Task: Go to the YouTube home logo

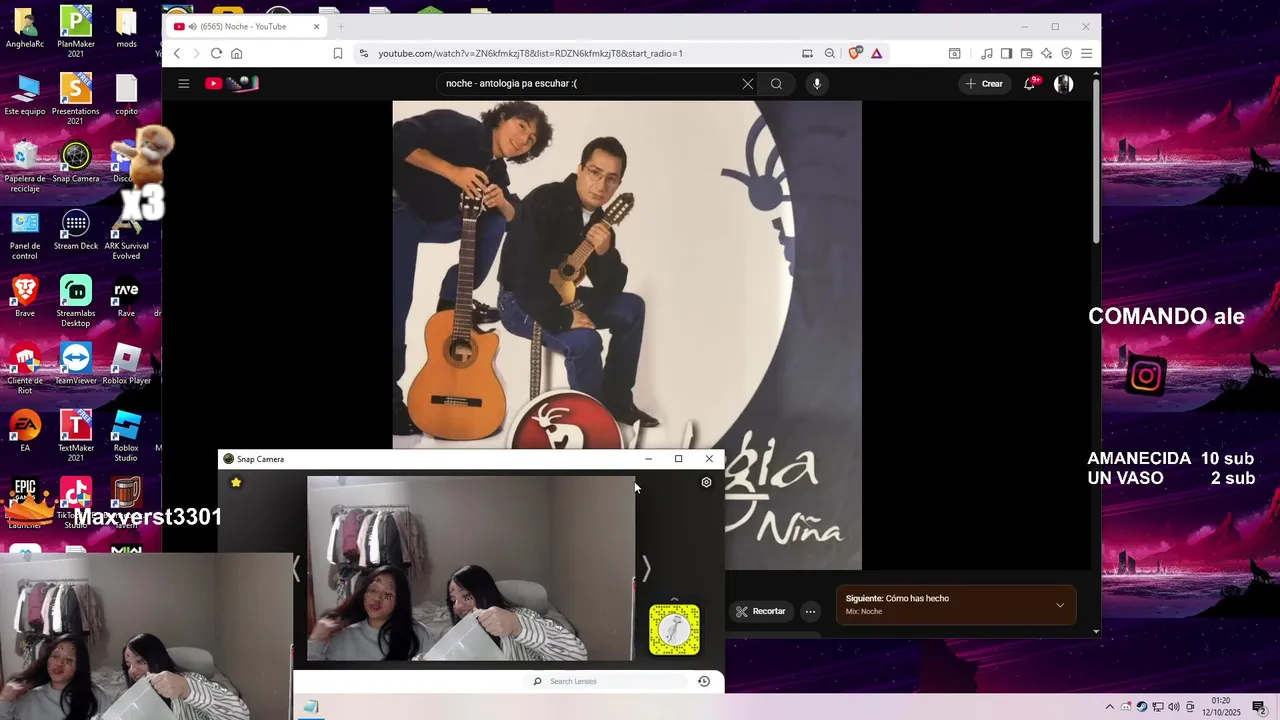Action: [232, 84]
